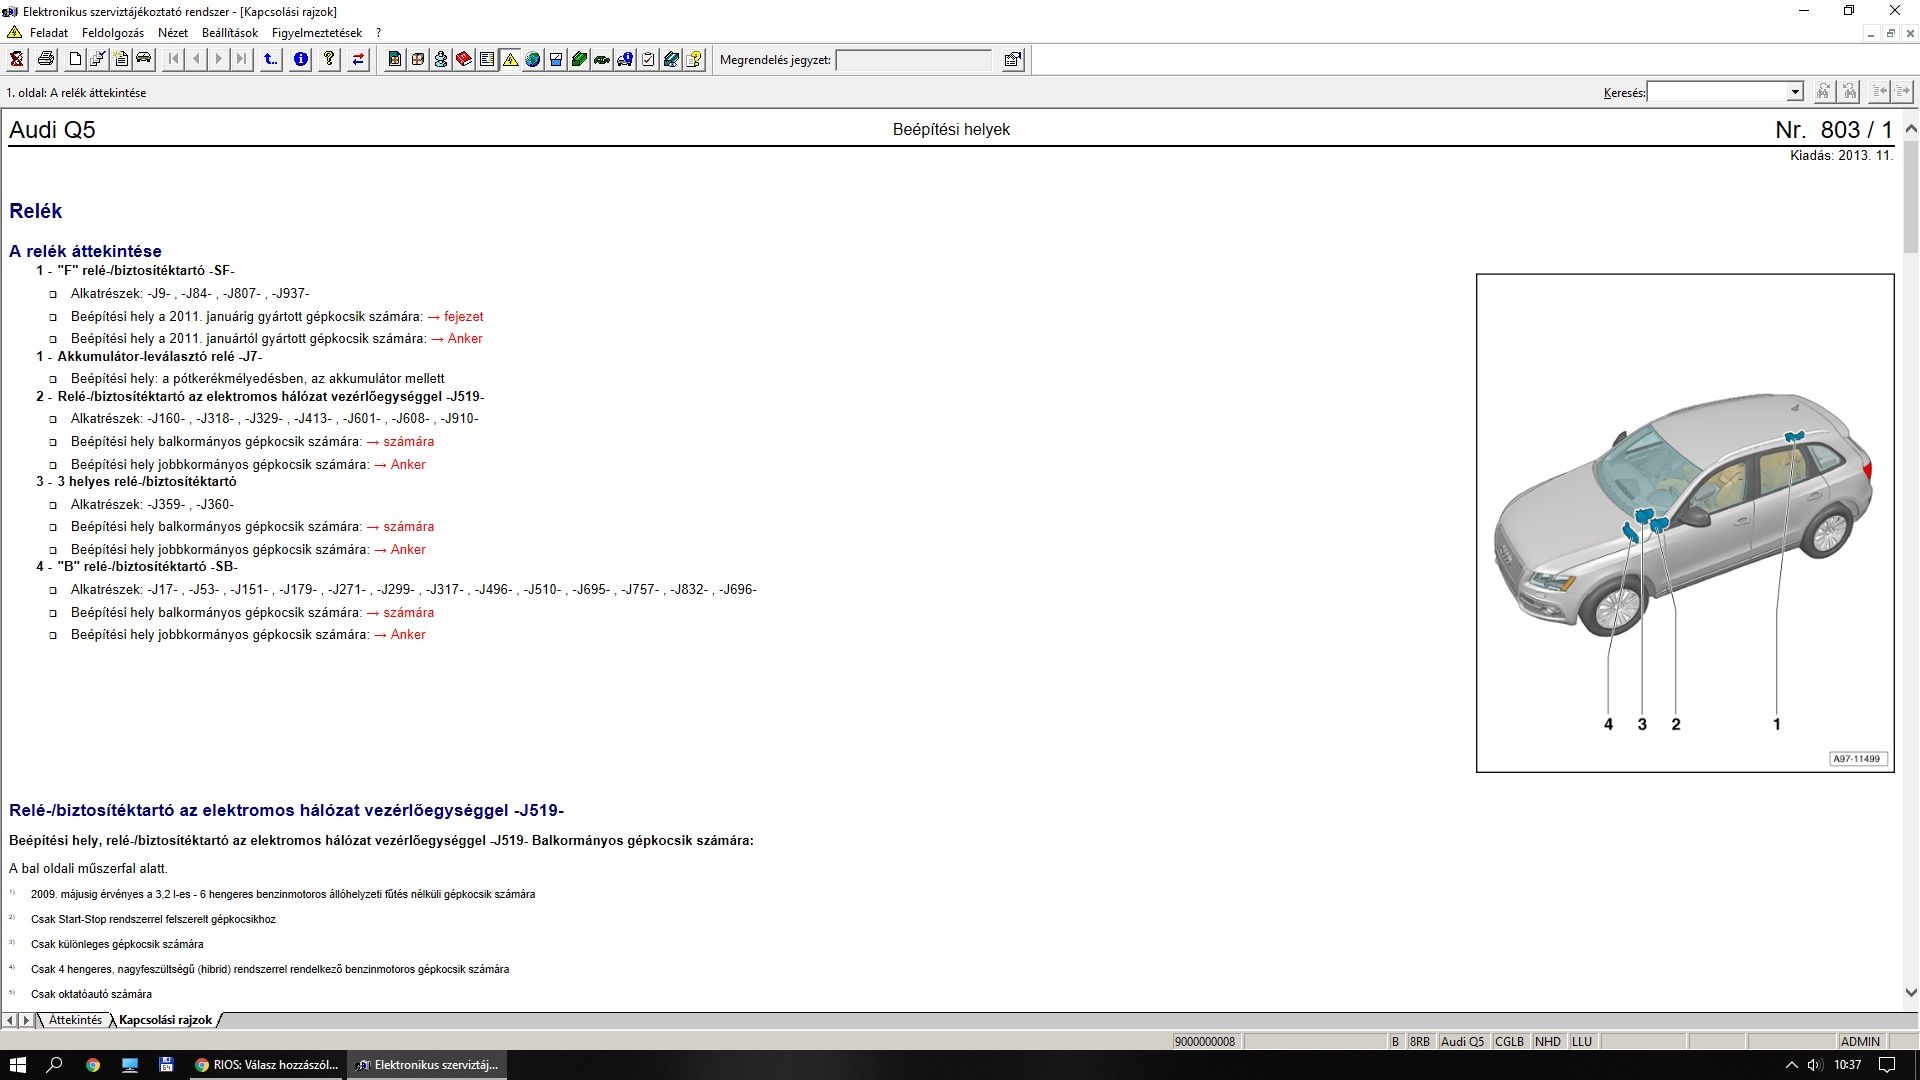Click the globe icon in toolbar
The image size is (1920, 1080).
pos(533,60)
